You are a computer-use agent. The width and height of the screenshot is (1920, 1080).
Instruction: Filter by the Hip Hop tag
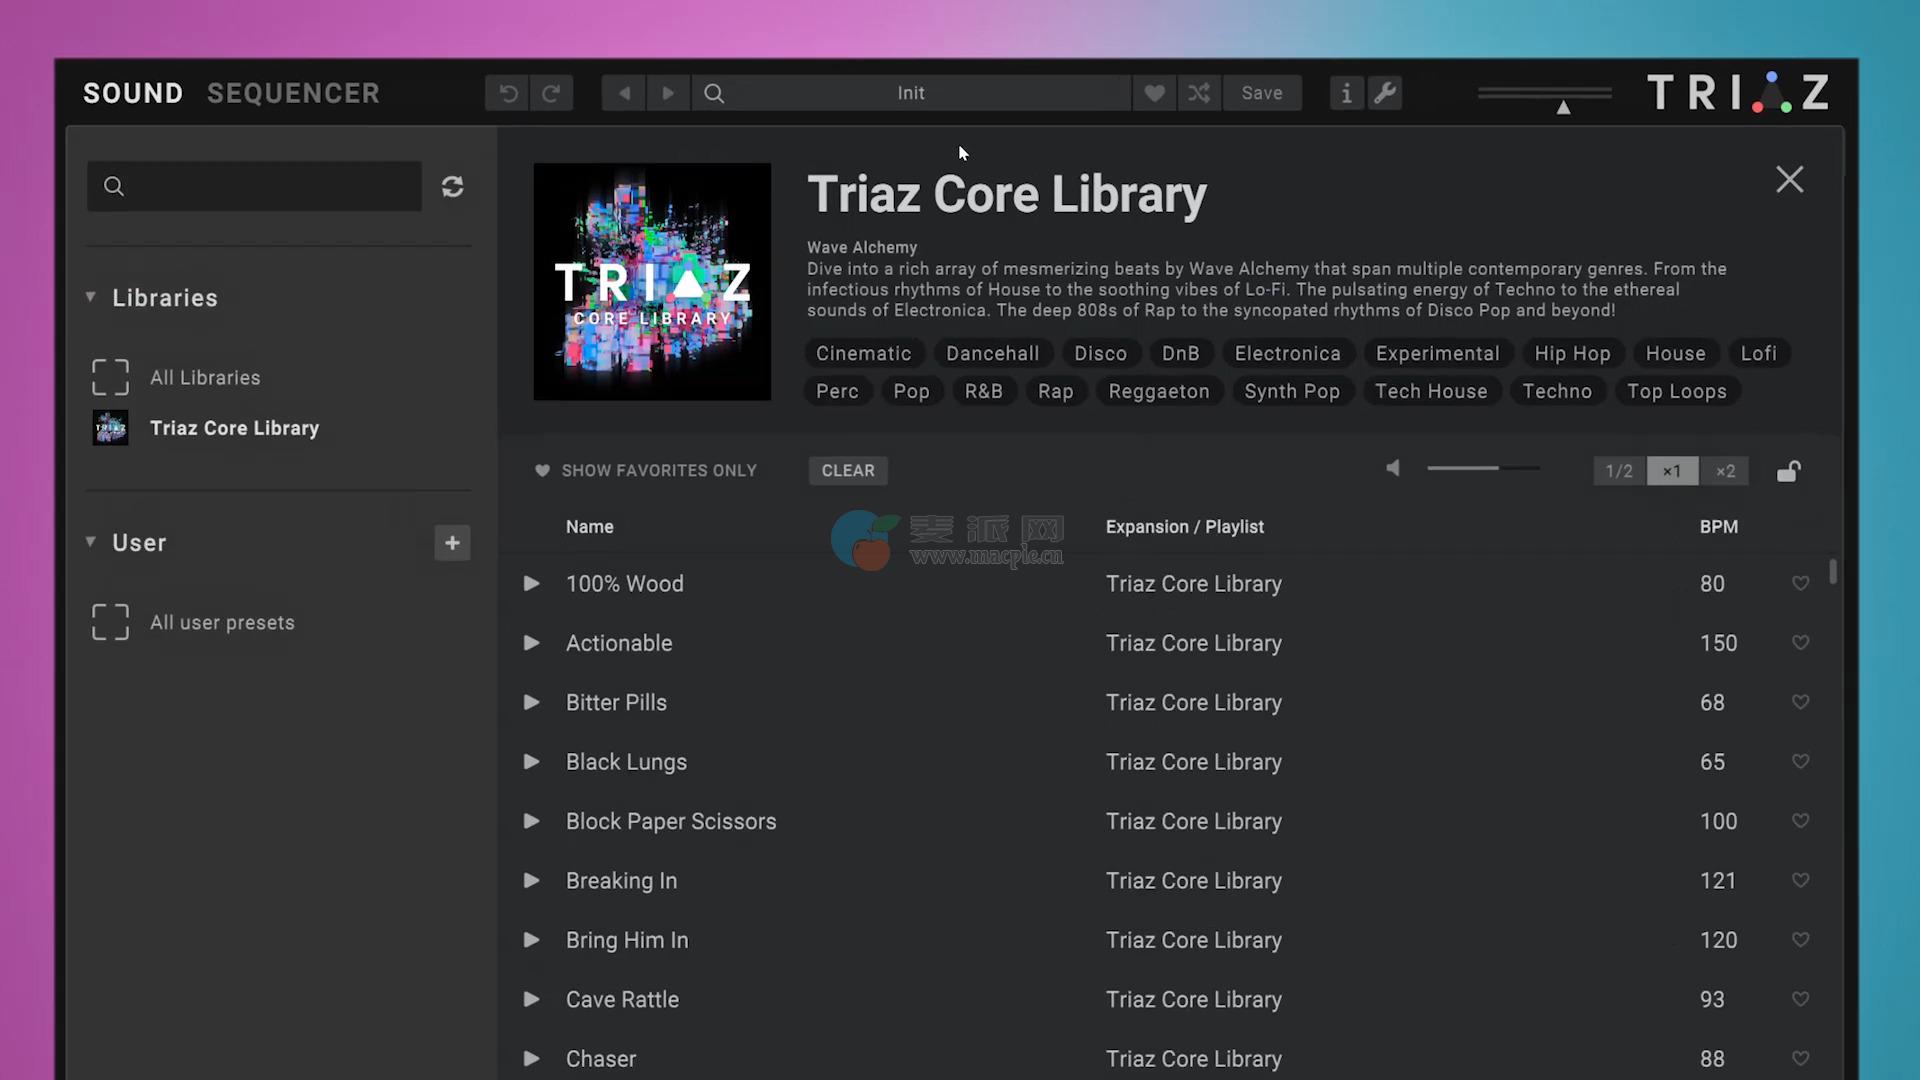pos(1572,353)
